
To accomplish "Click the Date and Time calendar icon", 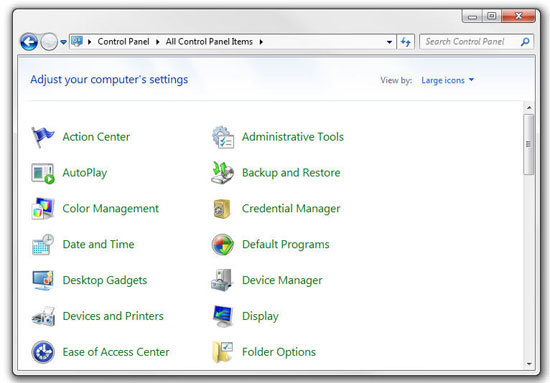I will point(42,244).
